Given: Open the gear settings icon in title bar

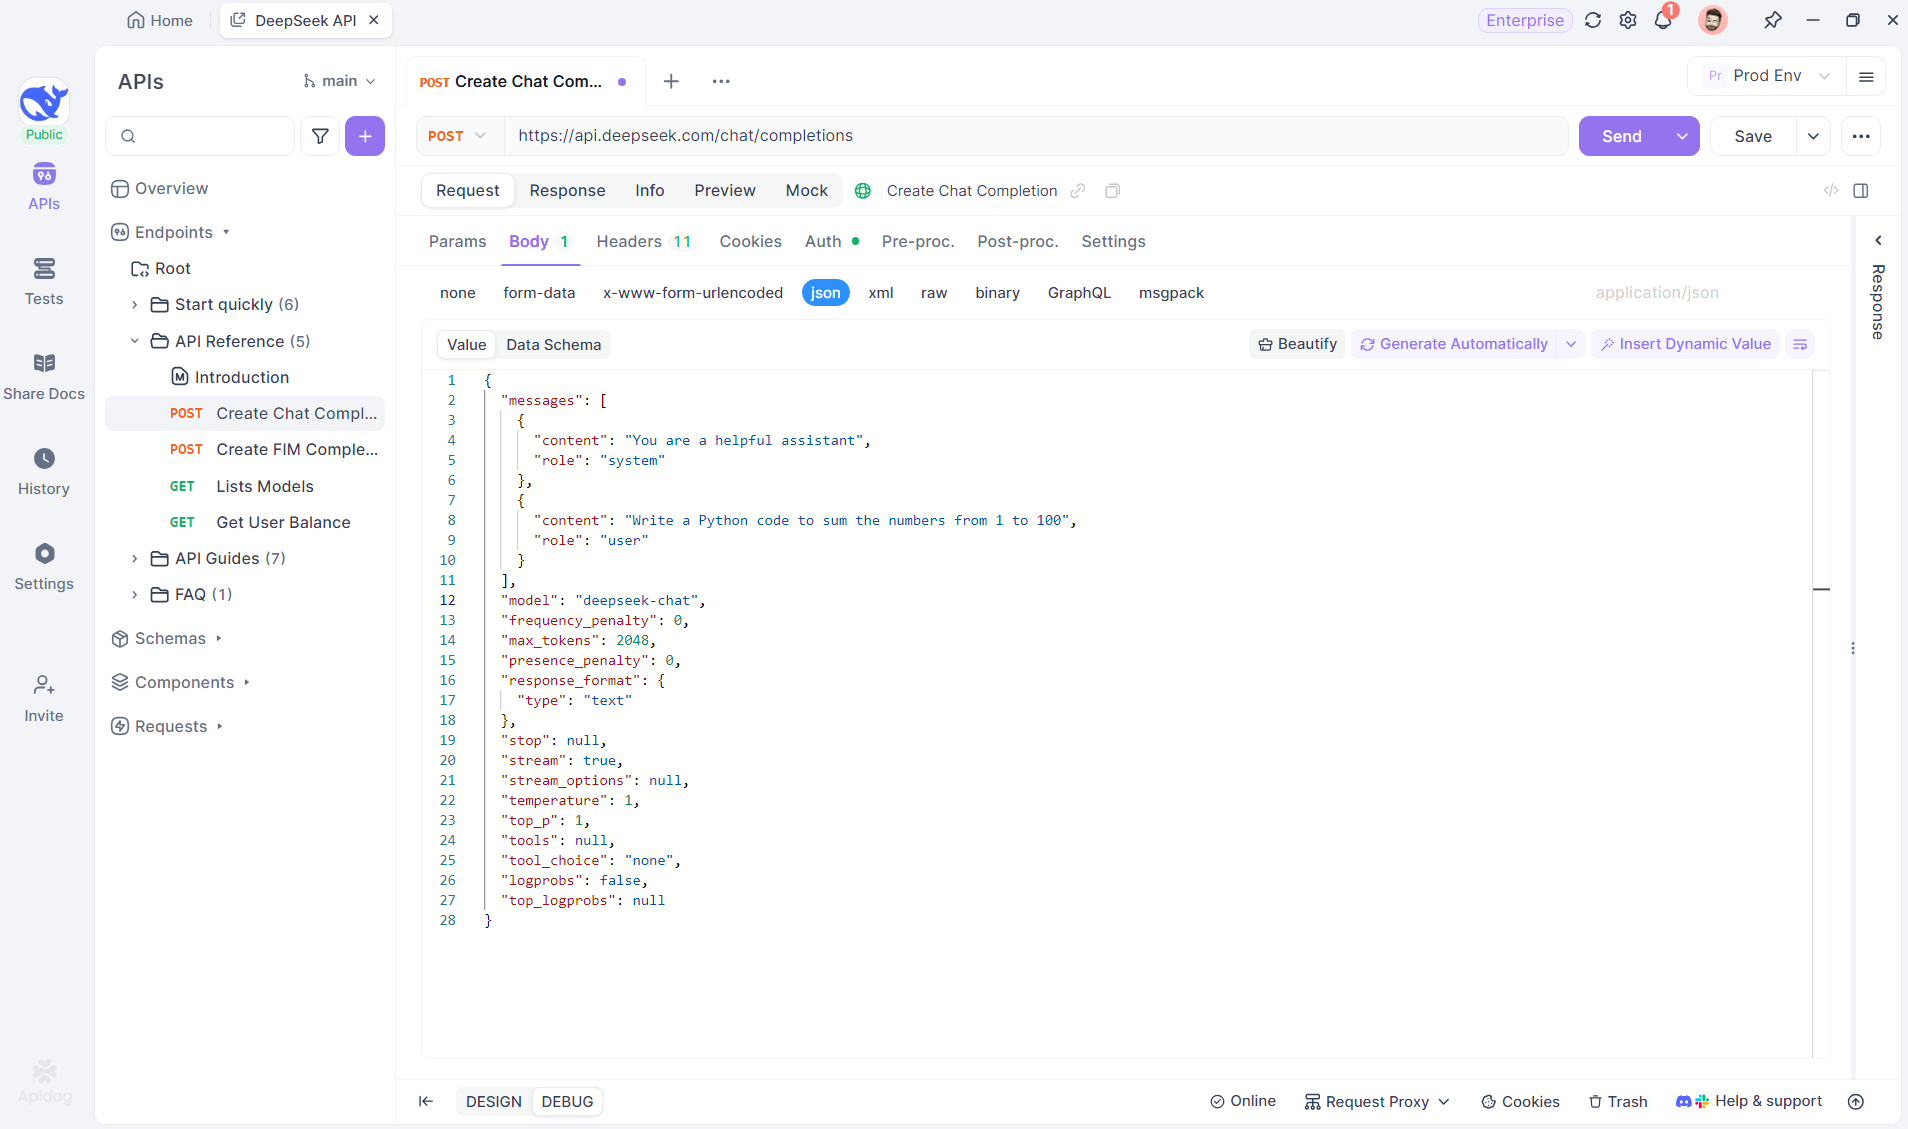Looking at the screenshot, I should (x=1628, y=20).
